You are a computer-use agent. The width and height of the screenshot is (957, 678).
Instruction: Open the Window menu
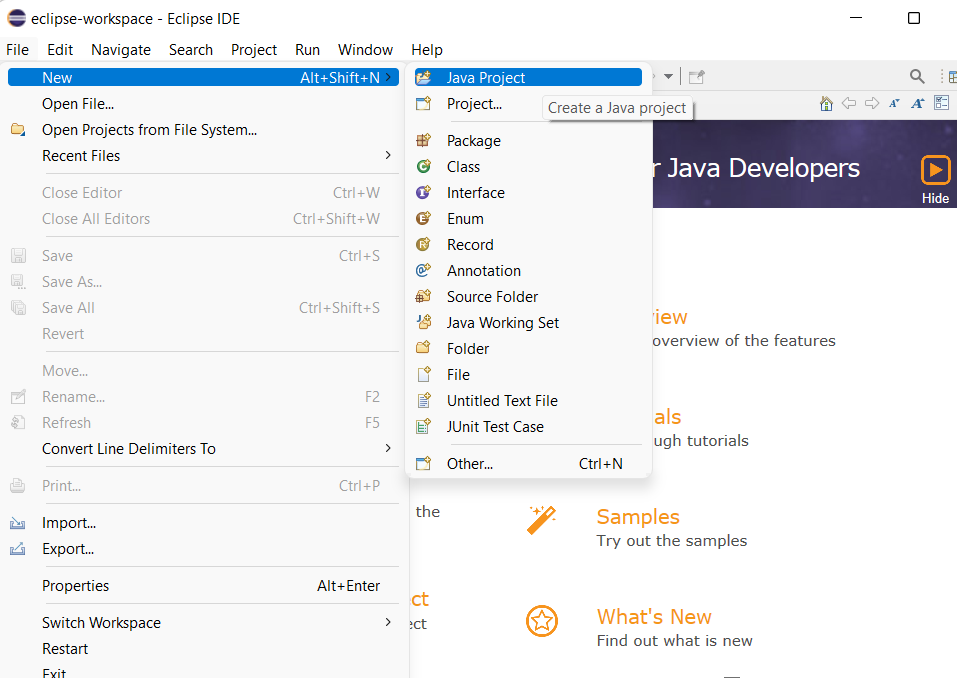364,49
